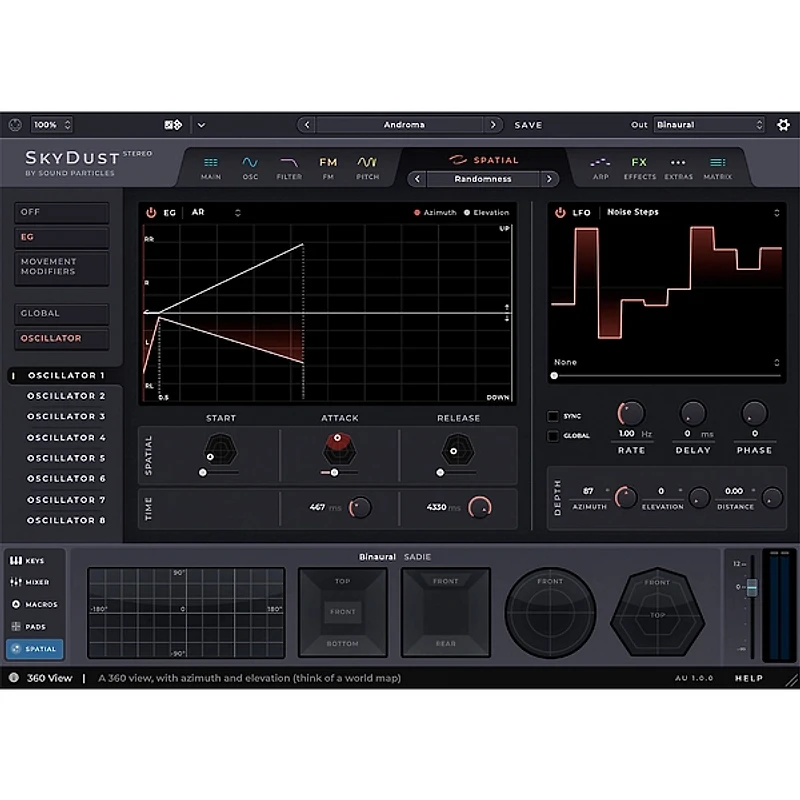Click the FX effects icon
Viewport: 800px width, 800px height.
pyautogui.click(x=639, y=162)
